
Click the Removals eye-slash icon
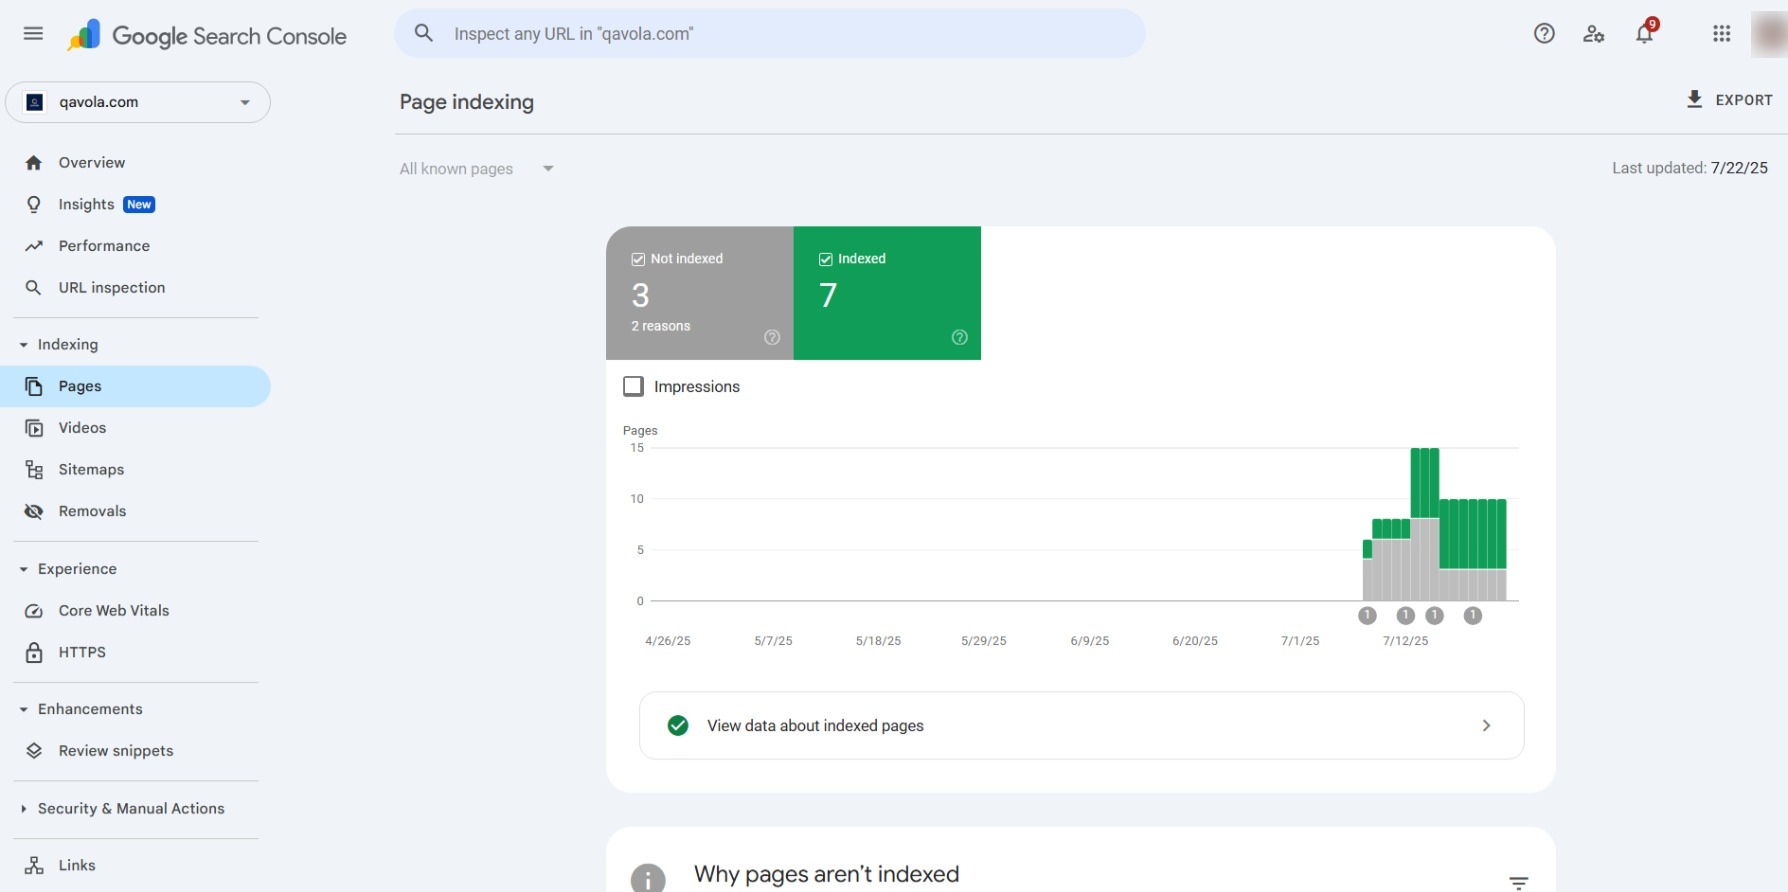(34, 511)
